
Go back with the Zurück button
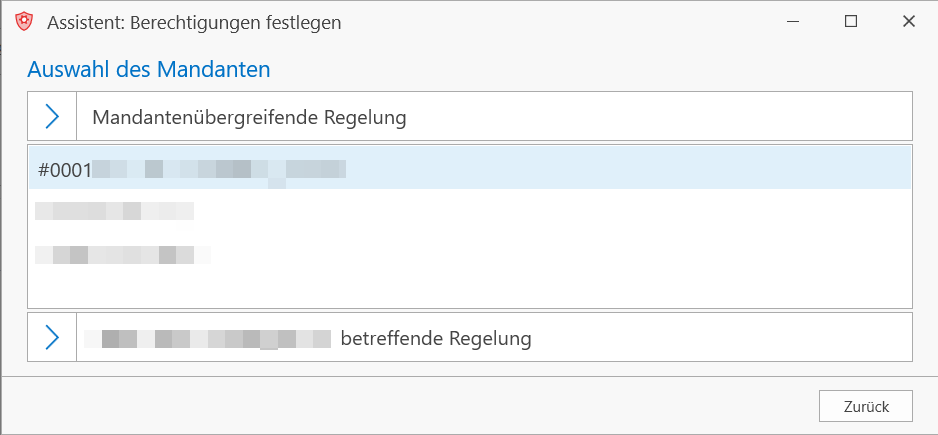pyautogui.click(x=866, y=406)
